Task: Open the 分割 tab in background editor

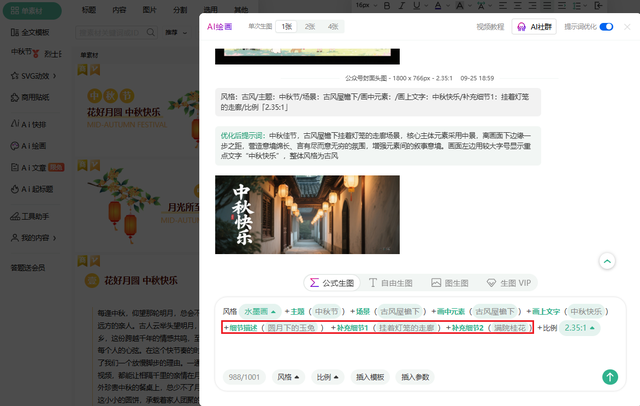Action: (180, 10)
